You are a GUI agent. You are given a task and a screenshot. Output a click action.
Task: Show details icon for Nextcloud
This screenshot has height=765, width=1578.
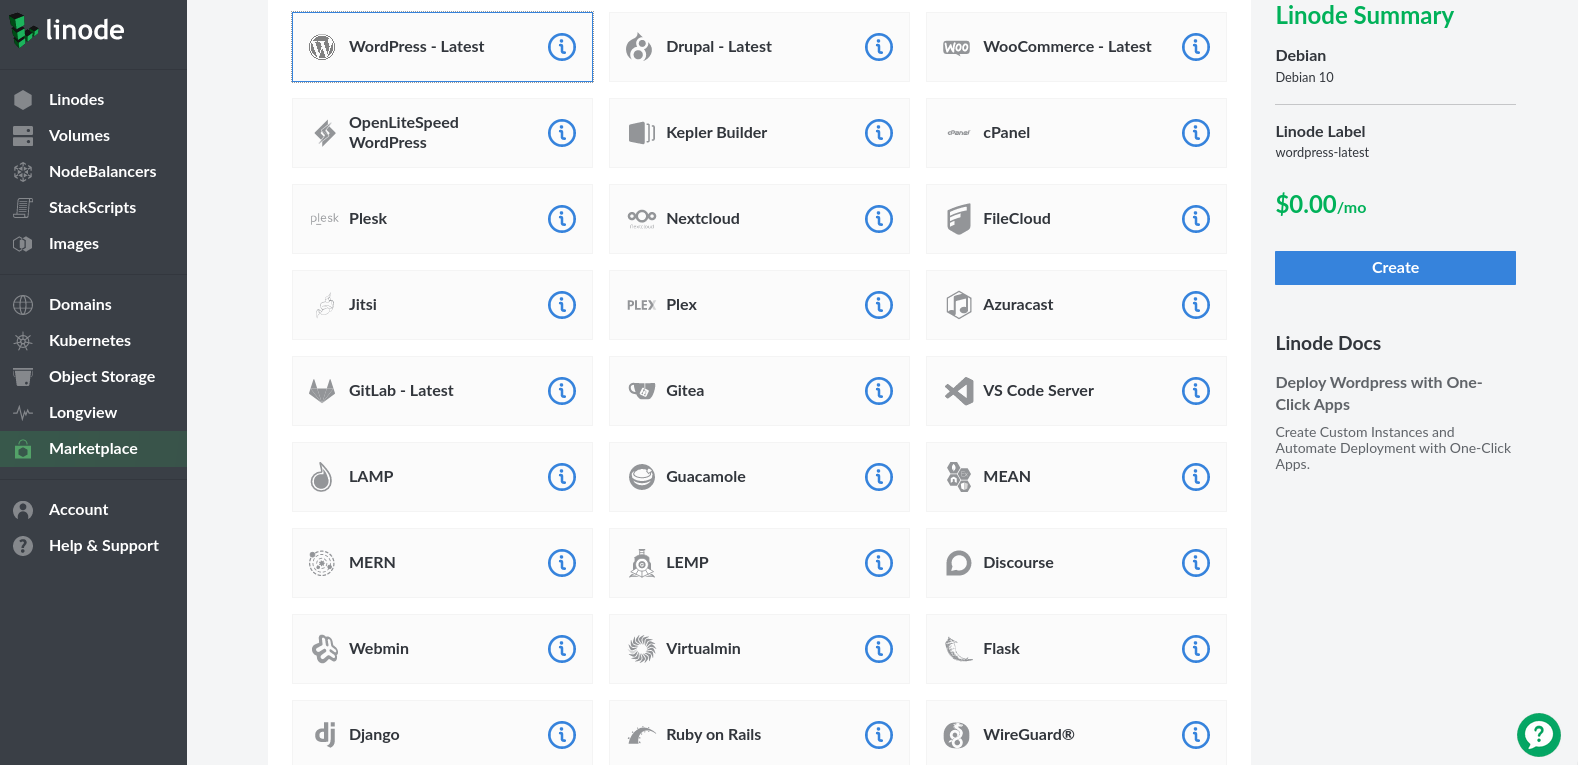(878, 219)
